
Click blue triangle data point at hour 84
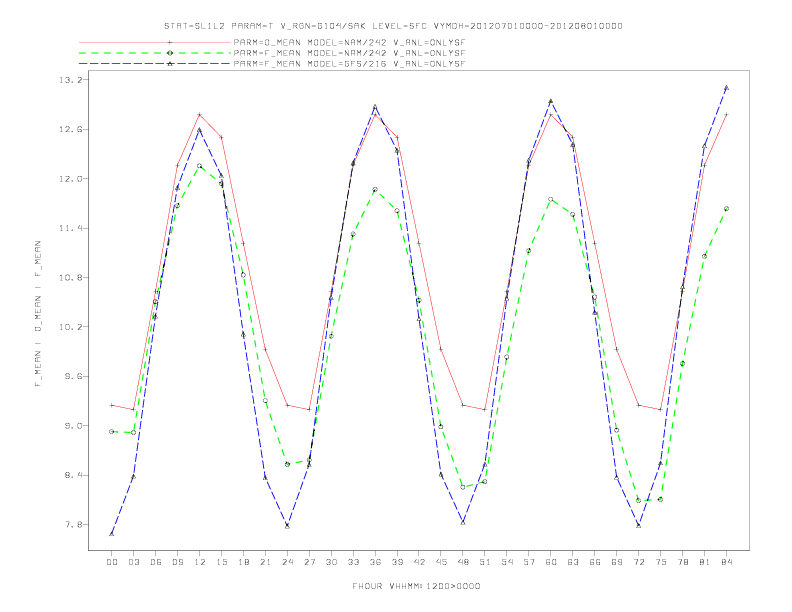(x=726, y=87)
